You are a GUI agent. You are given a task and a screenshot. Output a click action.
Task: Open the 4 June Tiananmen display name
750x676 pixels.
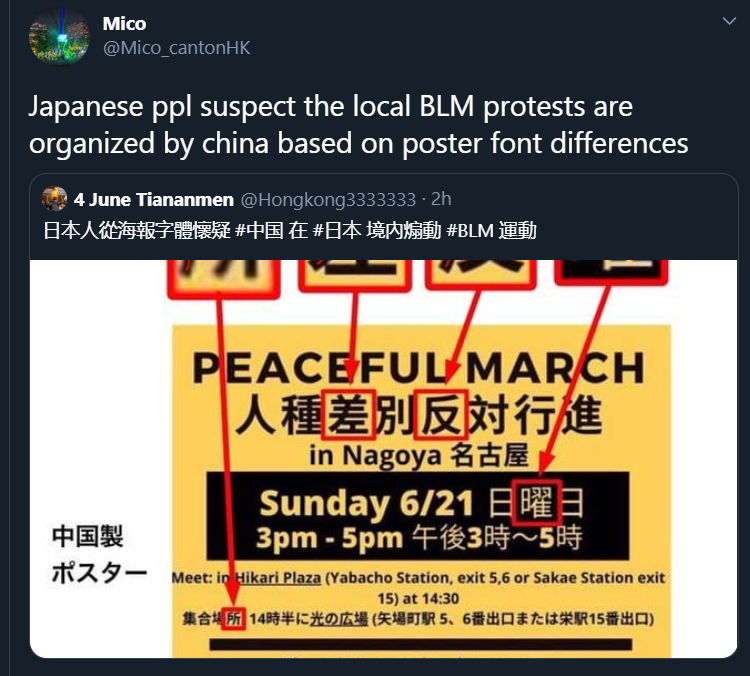154,199
